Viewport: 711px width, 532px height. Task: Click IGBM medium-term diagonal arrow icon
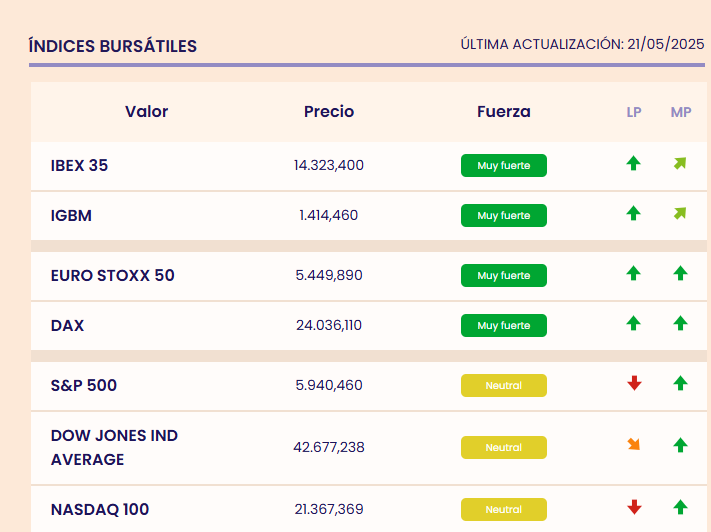(680, 213)
